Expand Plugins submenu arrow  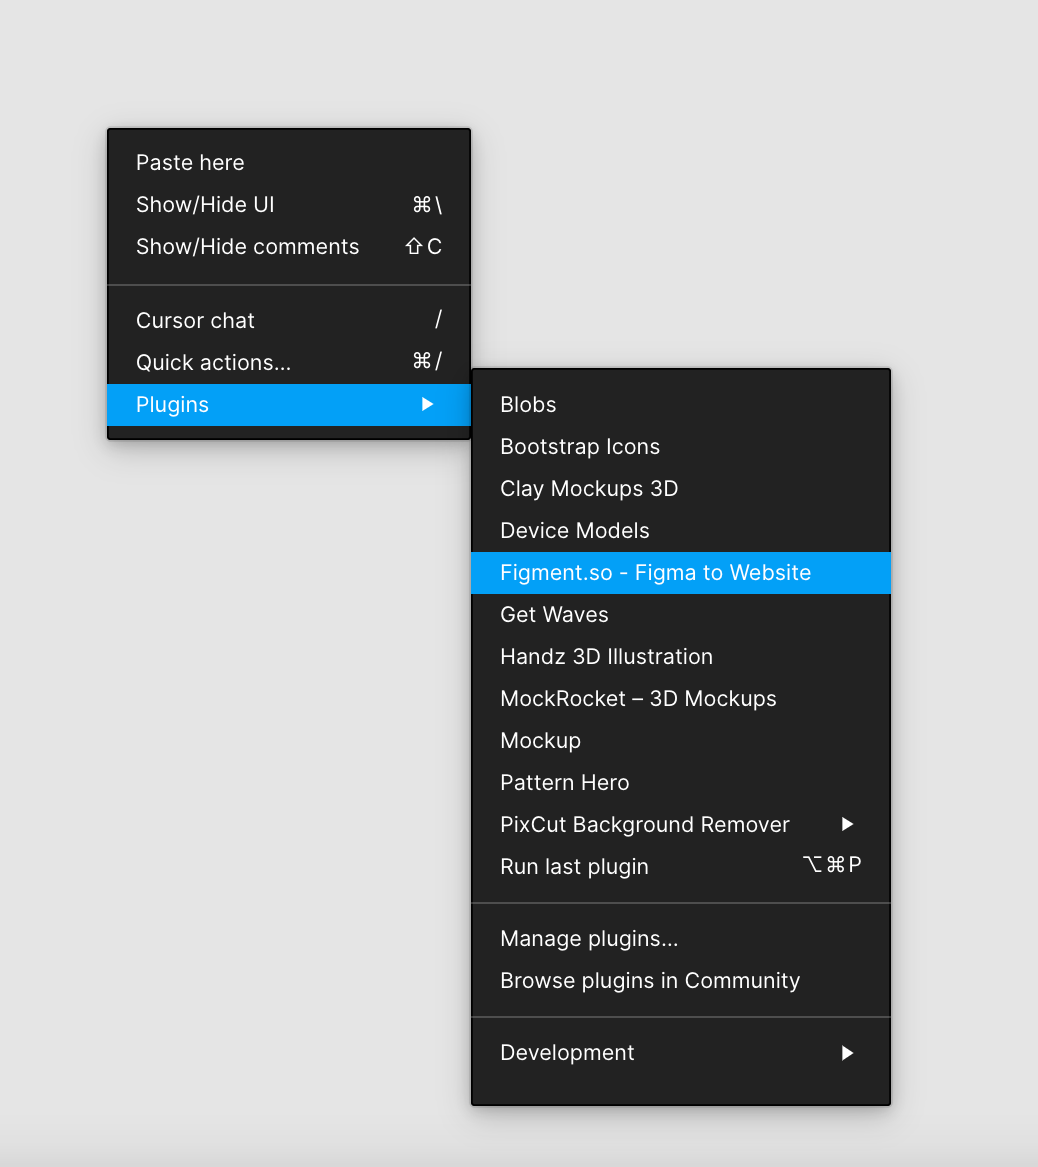427,404
